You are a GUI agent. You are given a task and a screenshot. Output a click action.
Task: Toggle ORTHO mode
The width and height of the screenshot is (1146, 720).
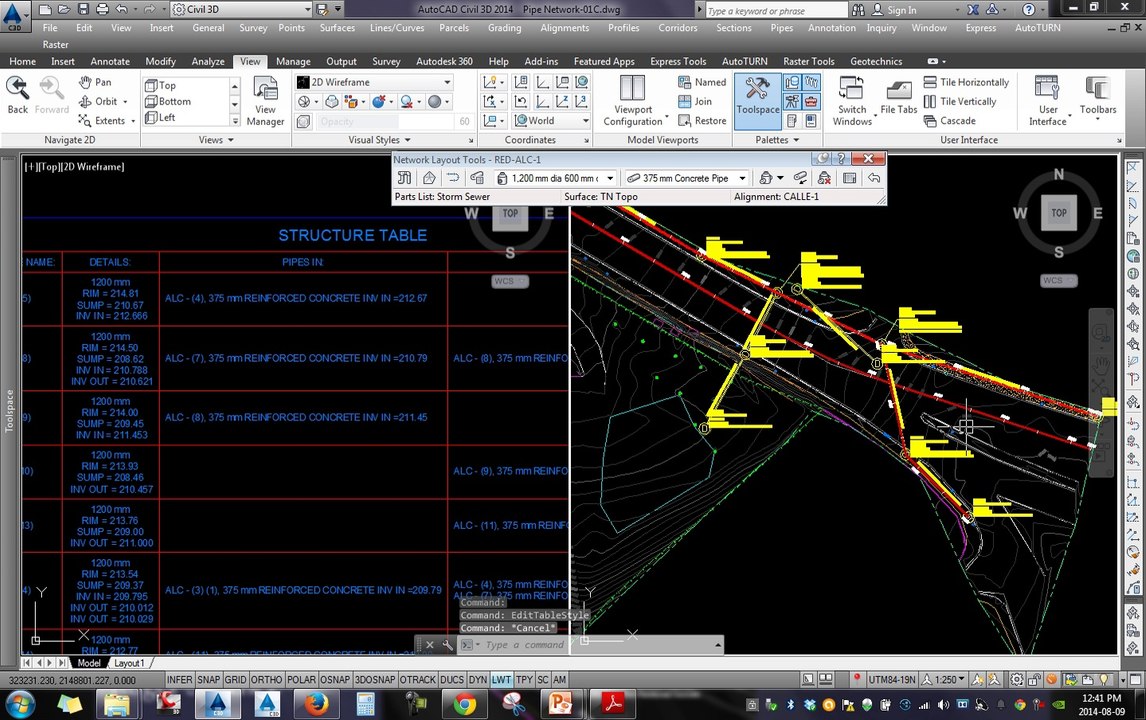[266, 679]
